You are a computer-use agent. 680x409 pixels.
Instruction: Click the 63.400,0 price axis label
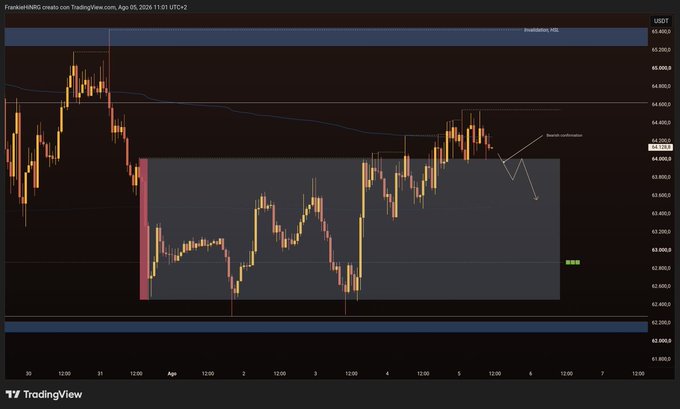coord(661,213)
